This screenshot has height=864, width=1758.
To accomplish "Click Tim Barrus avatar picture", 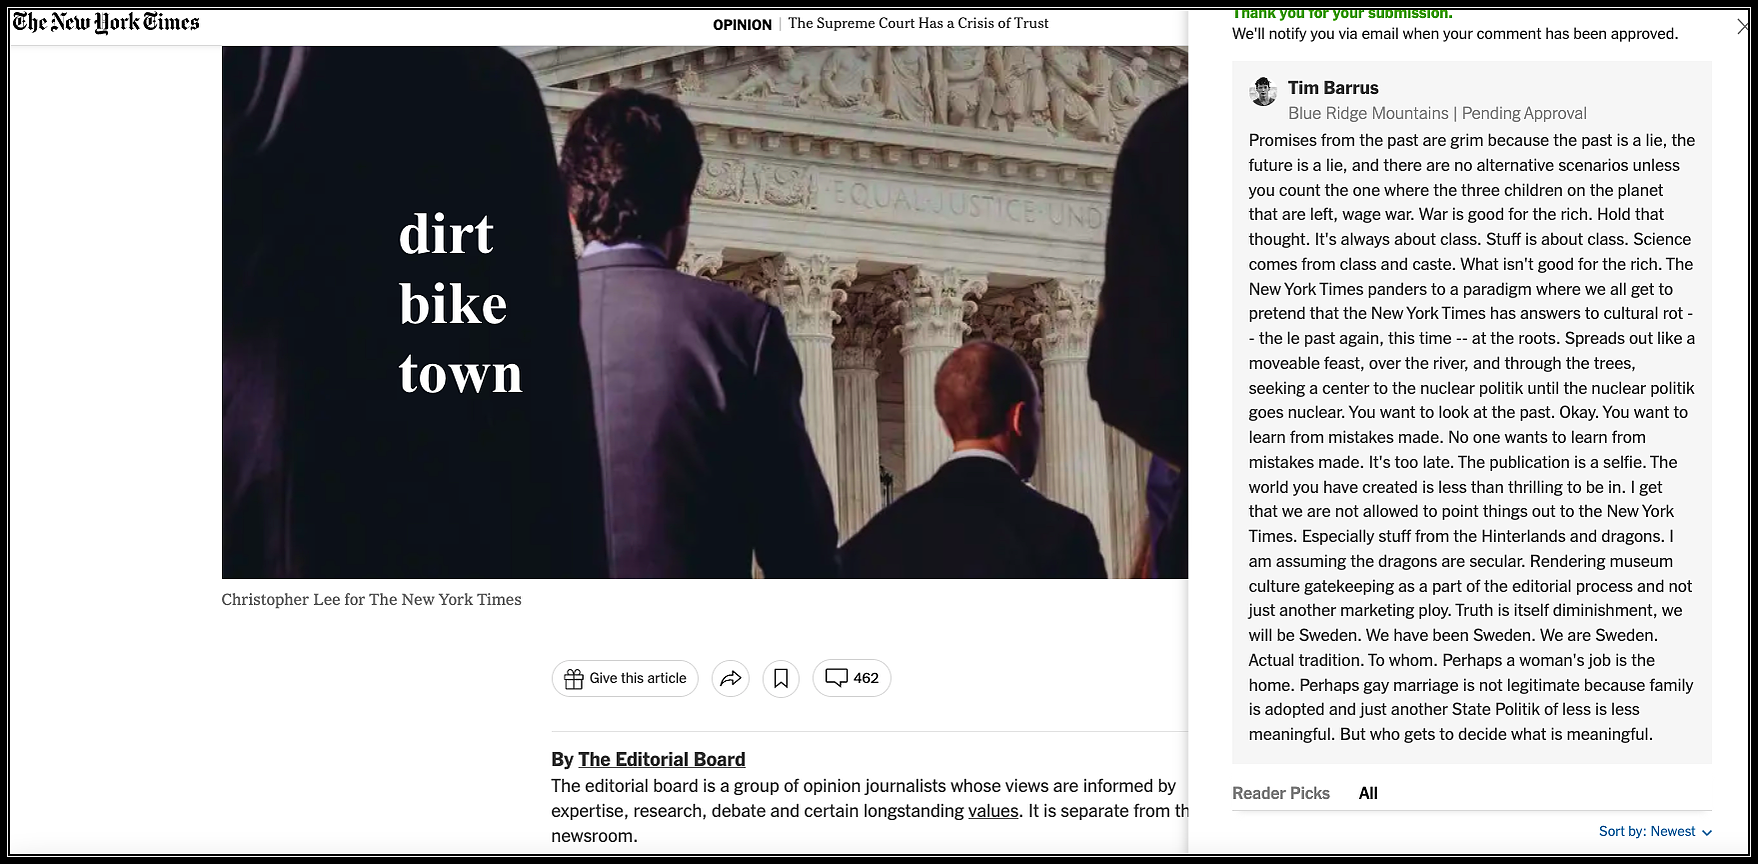I will pyautogui.click(x=1263, y=92).
